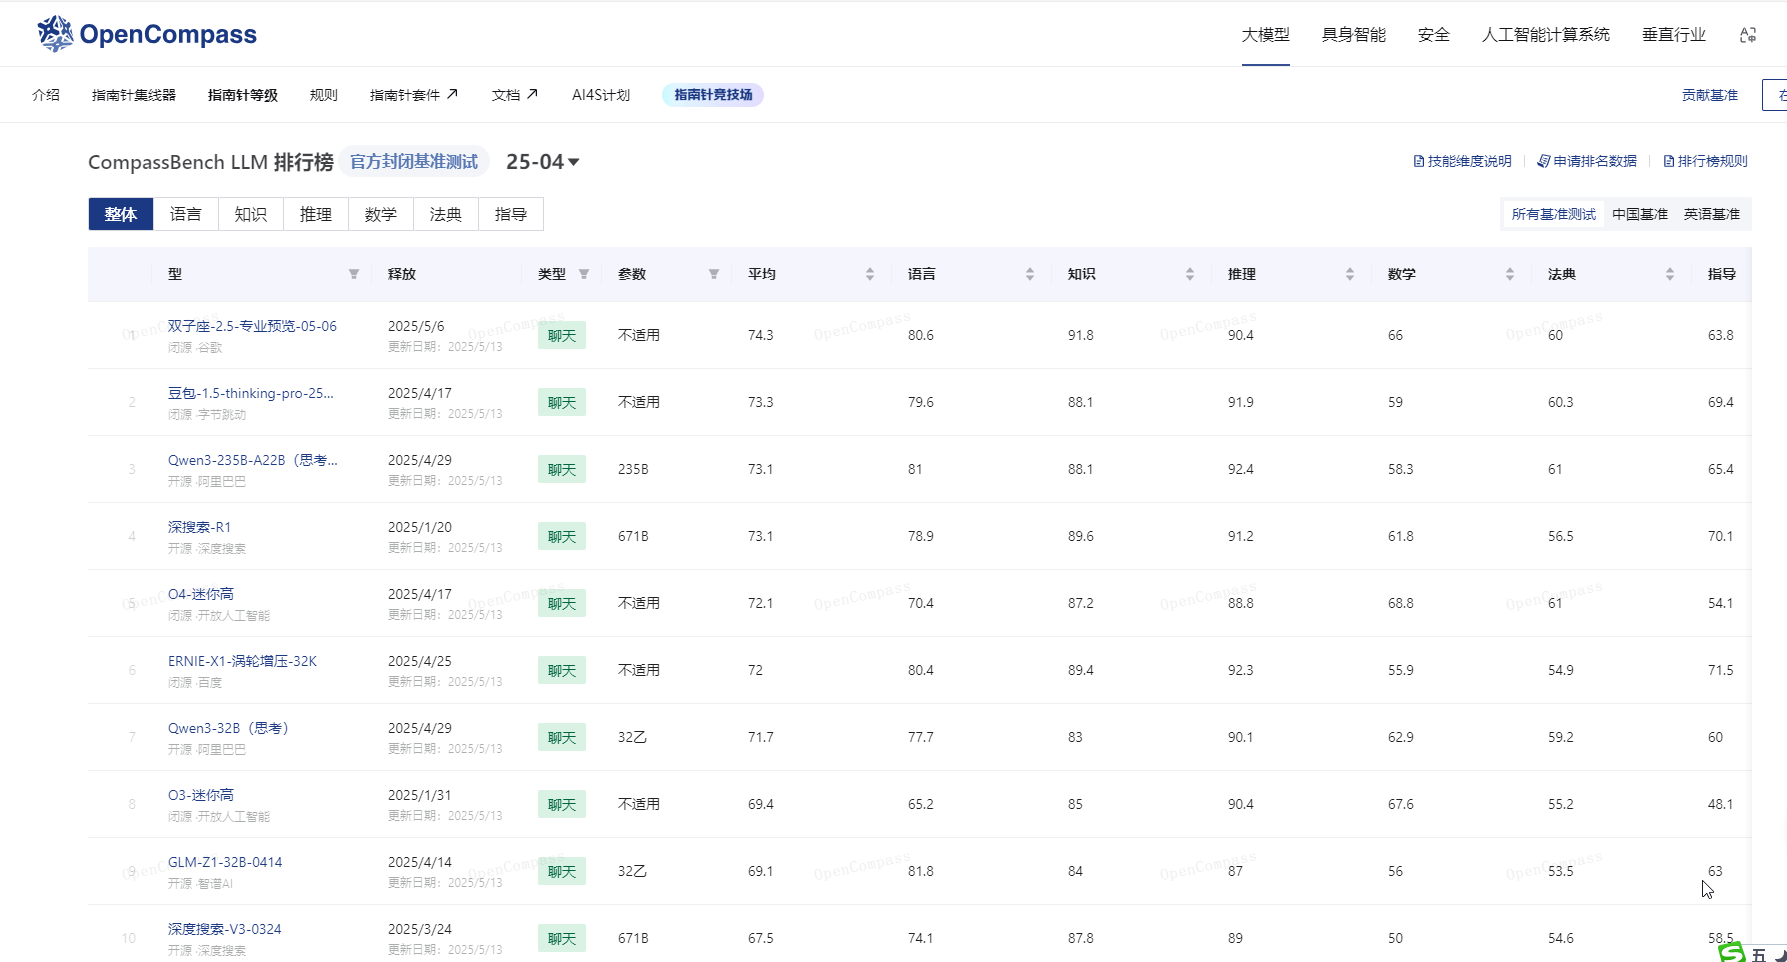Click the OpenCompass logo
1787x962 pixels.
tap(147, 34)
